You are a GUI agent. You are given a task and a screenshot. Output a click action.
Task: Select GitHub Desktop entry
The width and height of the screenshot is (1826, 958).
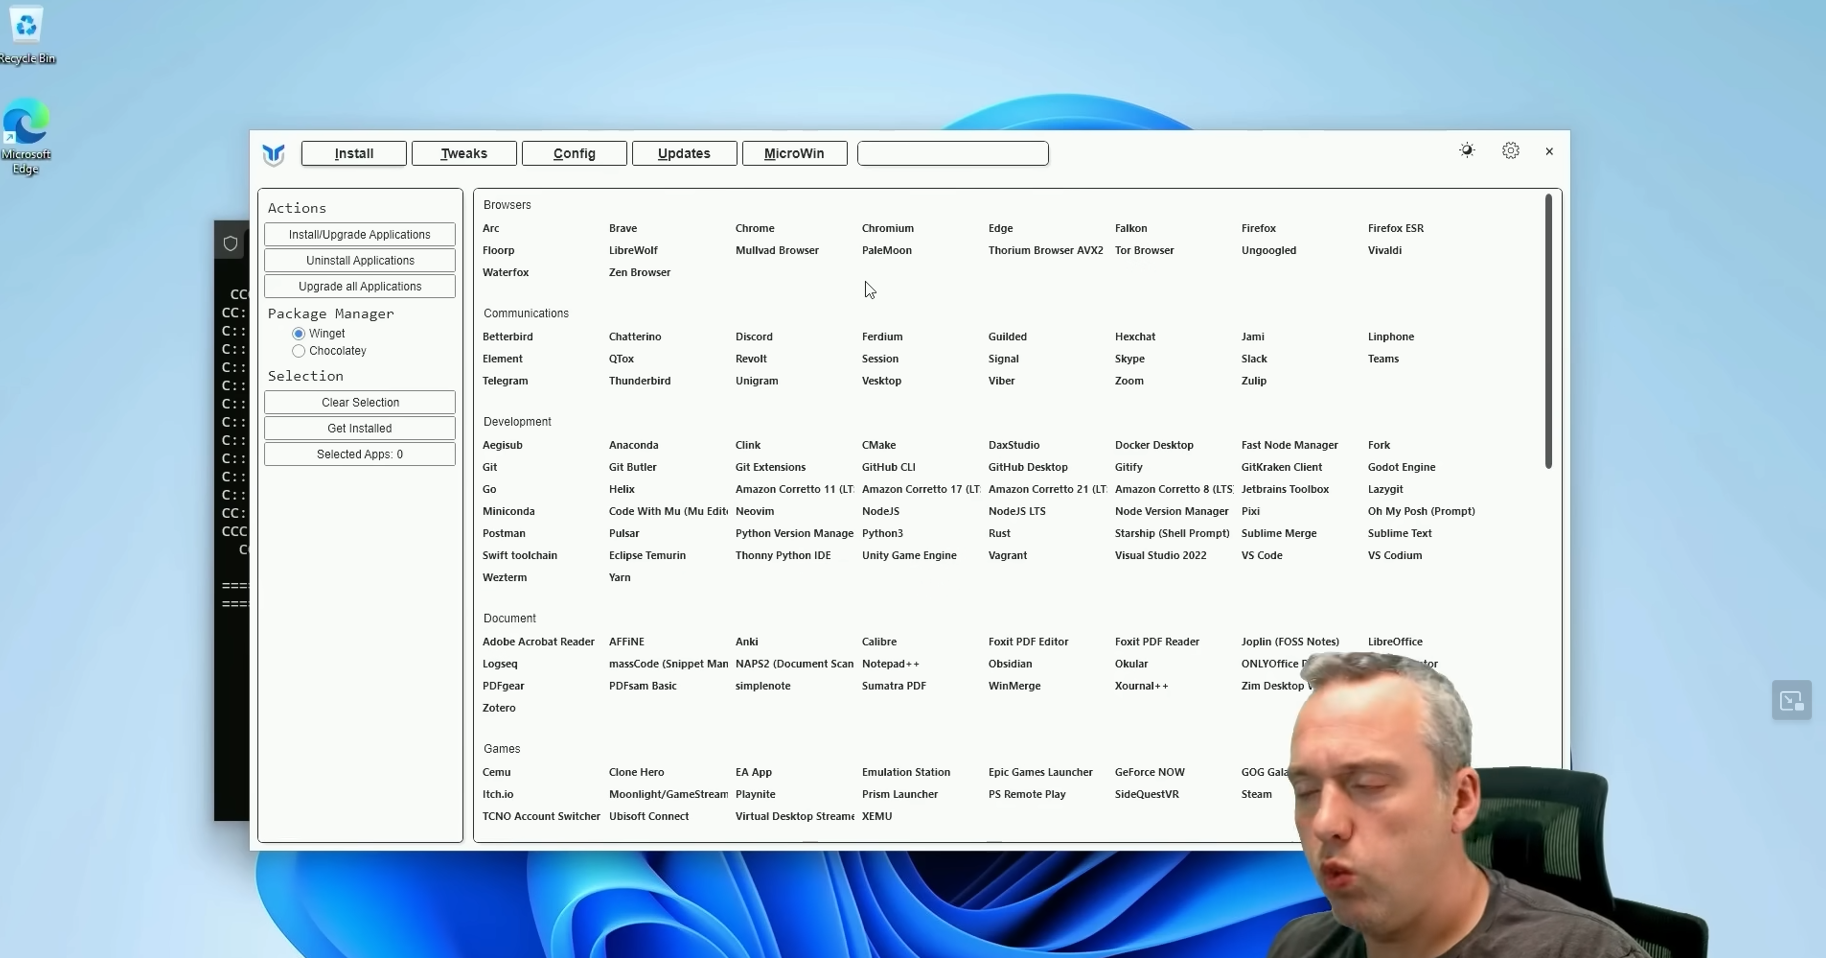tap(1028, 467)
